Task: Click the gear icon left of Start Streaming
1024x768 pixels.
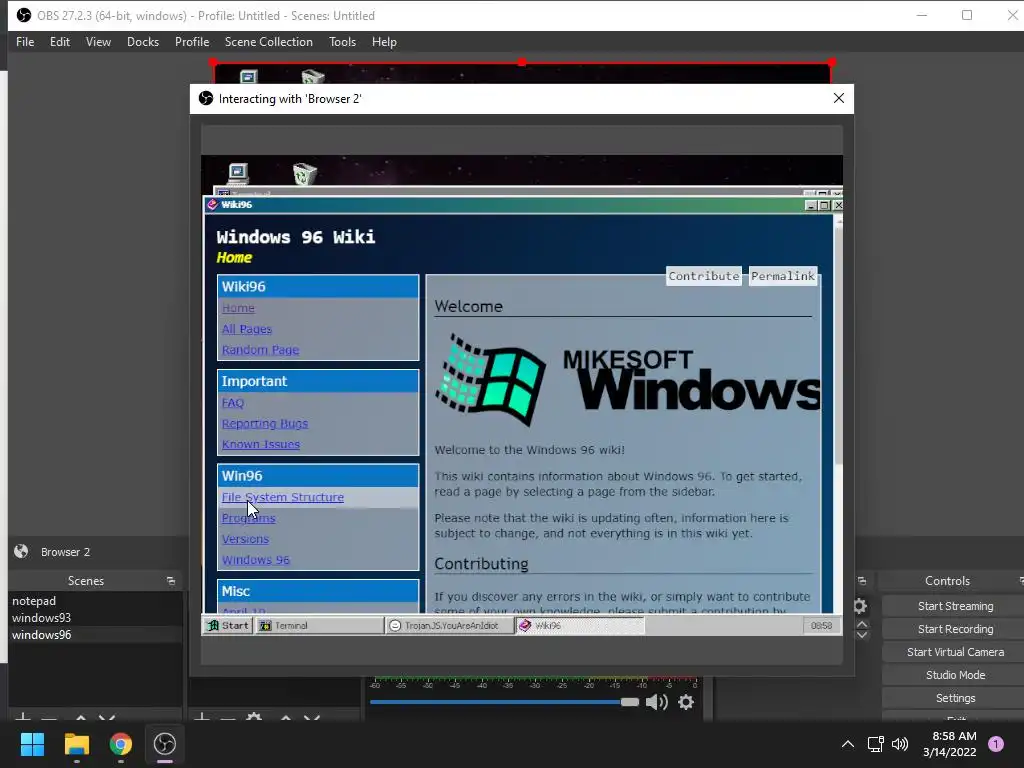Action: coord(859,606)
